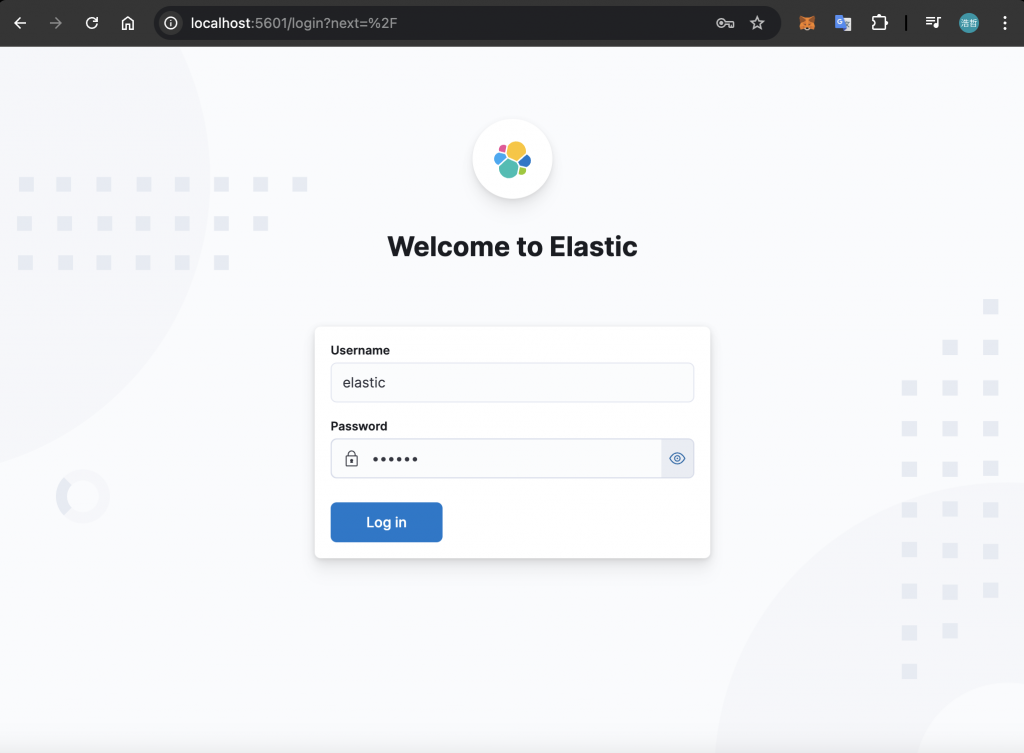Image resolution: width=1024 pixels, height=753 pixels.
Task: Reload the login page
Action: point(92,23)
